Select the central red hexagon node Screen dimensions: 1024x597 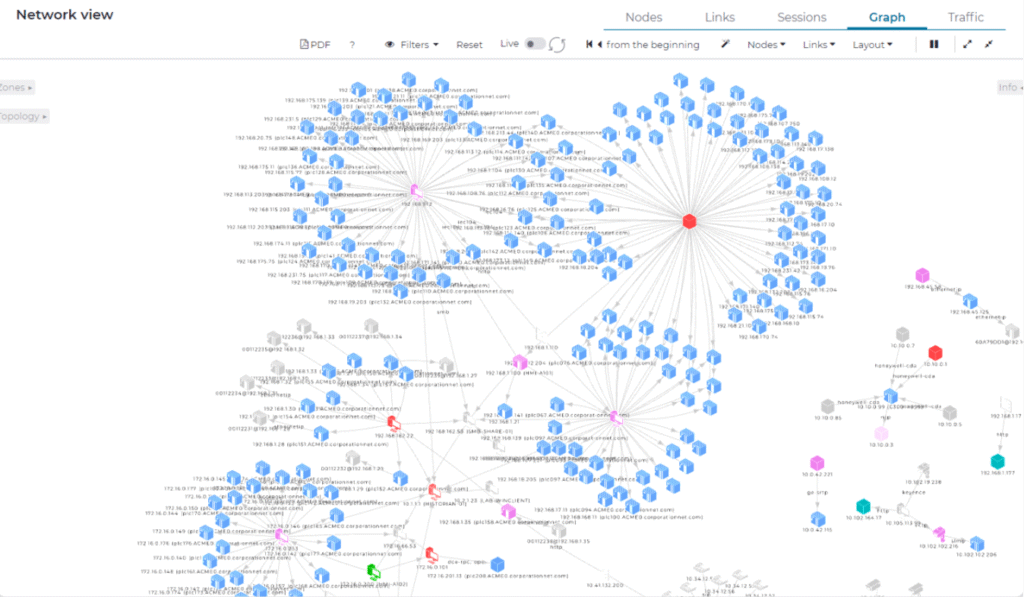pyautogui.click(x=689, y=220)
